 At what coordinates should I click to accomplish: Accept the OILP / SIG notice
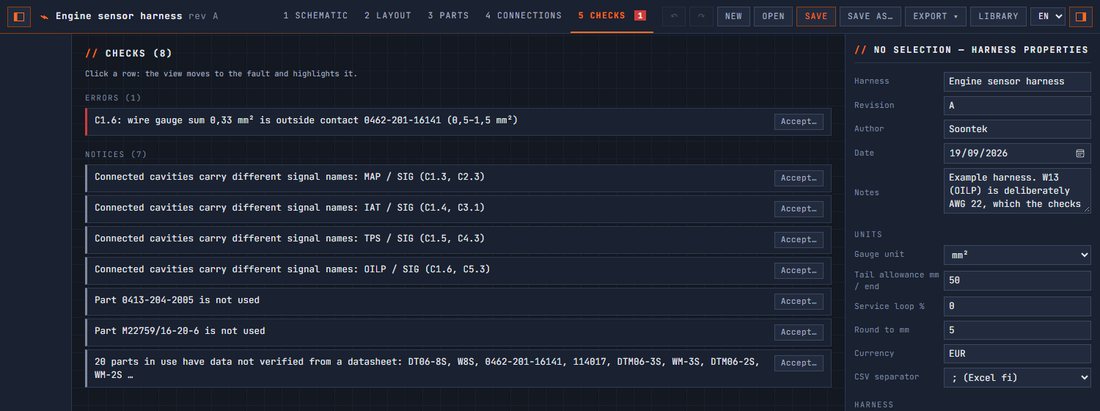click(x=798, y=271)
